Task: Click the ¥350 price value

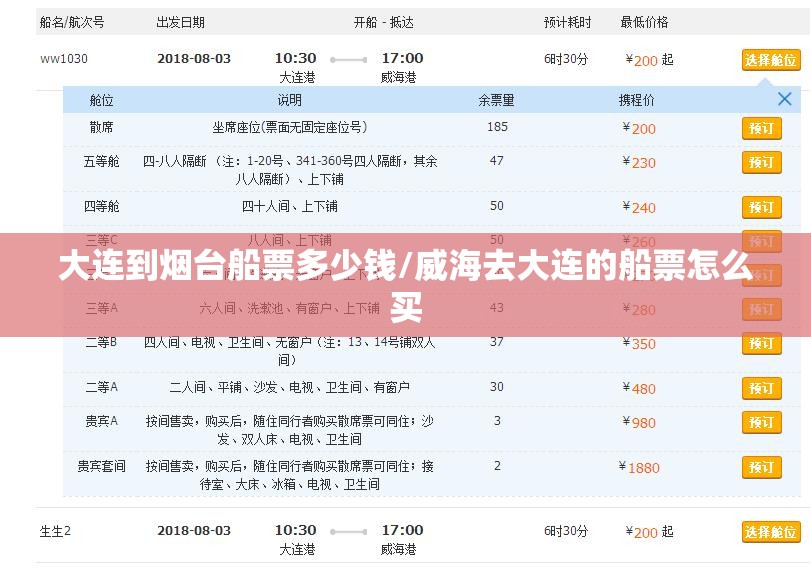Action: coord(639,343)
